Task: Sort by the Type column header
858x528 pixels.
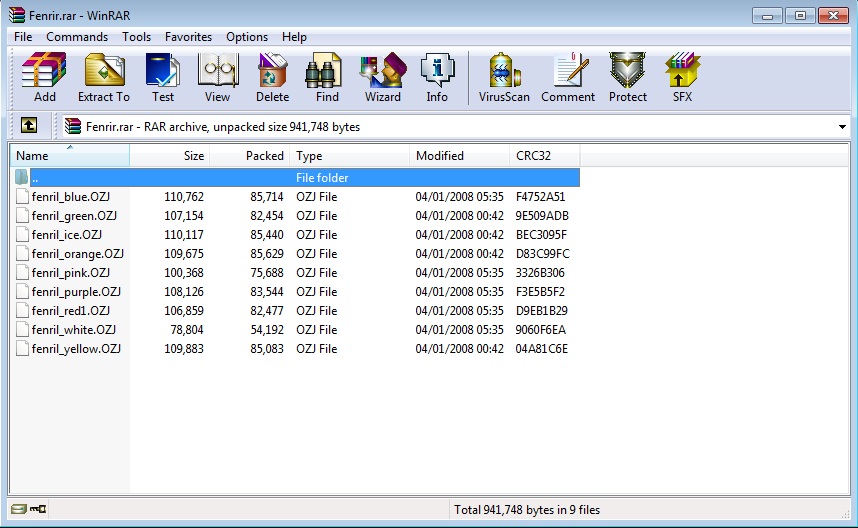Action: point(350,156)
